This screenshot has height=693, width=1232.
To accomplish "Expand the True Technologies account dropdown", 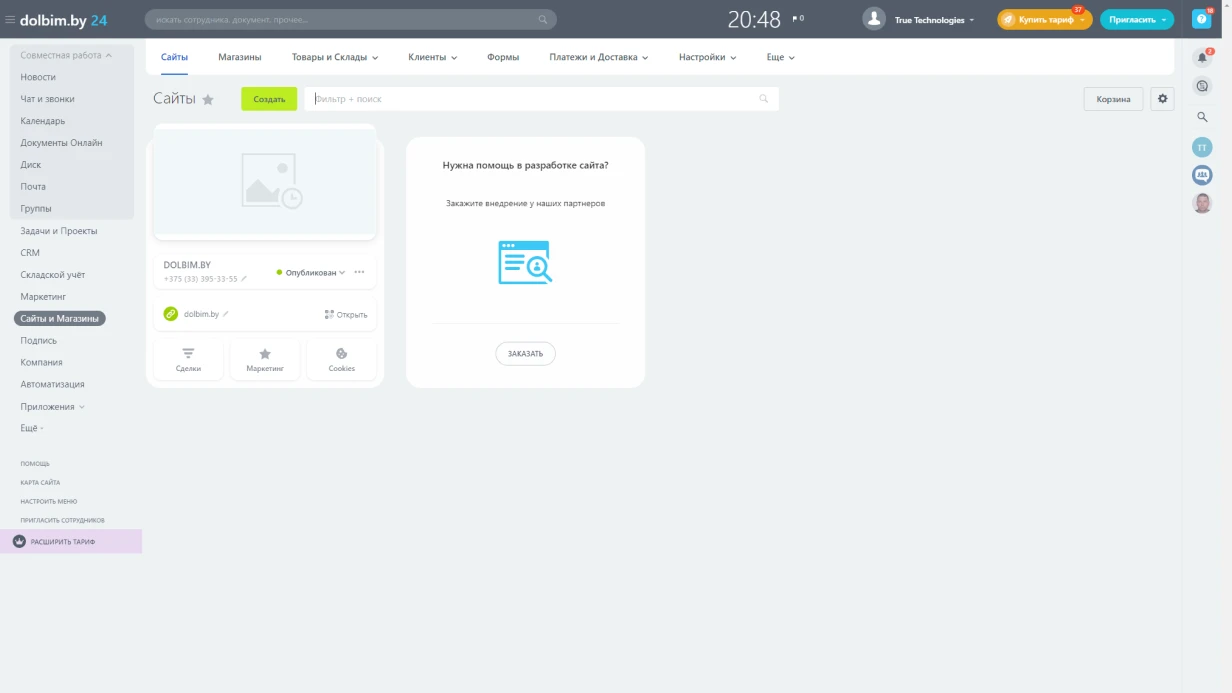I will [x=934, y=20].
